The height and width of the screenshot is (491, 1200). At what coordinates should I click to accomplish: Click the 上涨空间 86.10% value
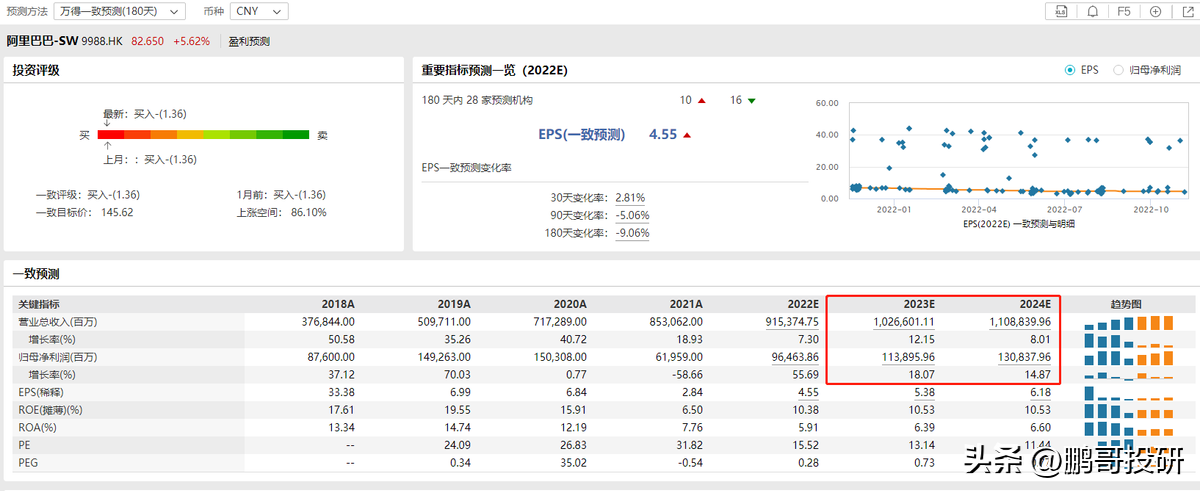tap(308, 212)
